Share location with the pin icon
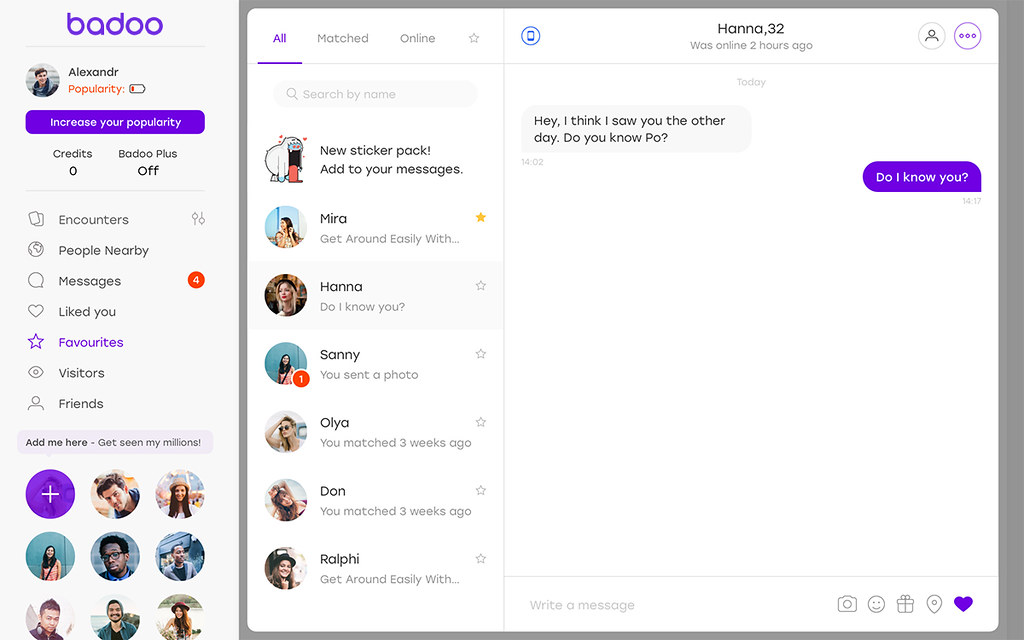The height and width of the screenshot is (640, 1024). (935, 604)
